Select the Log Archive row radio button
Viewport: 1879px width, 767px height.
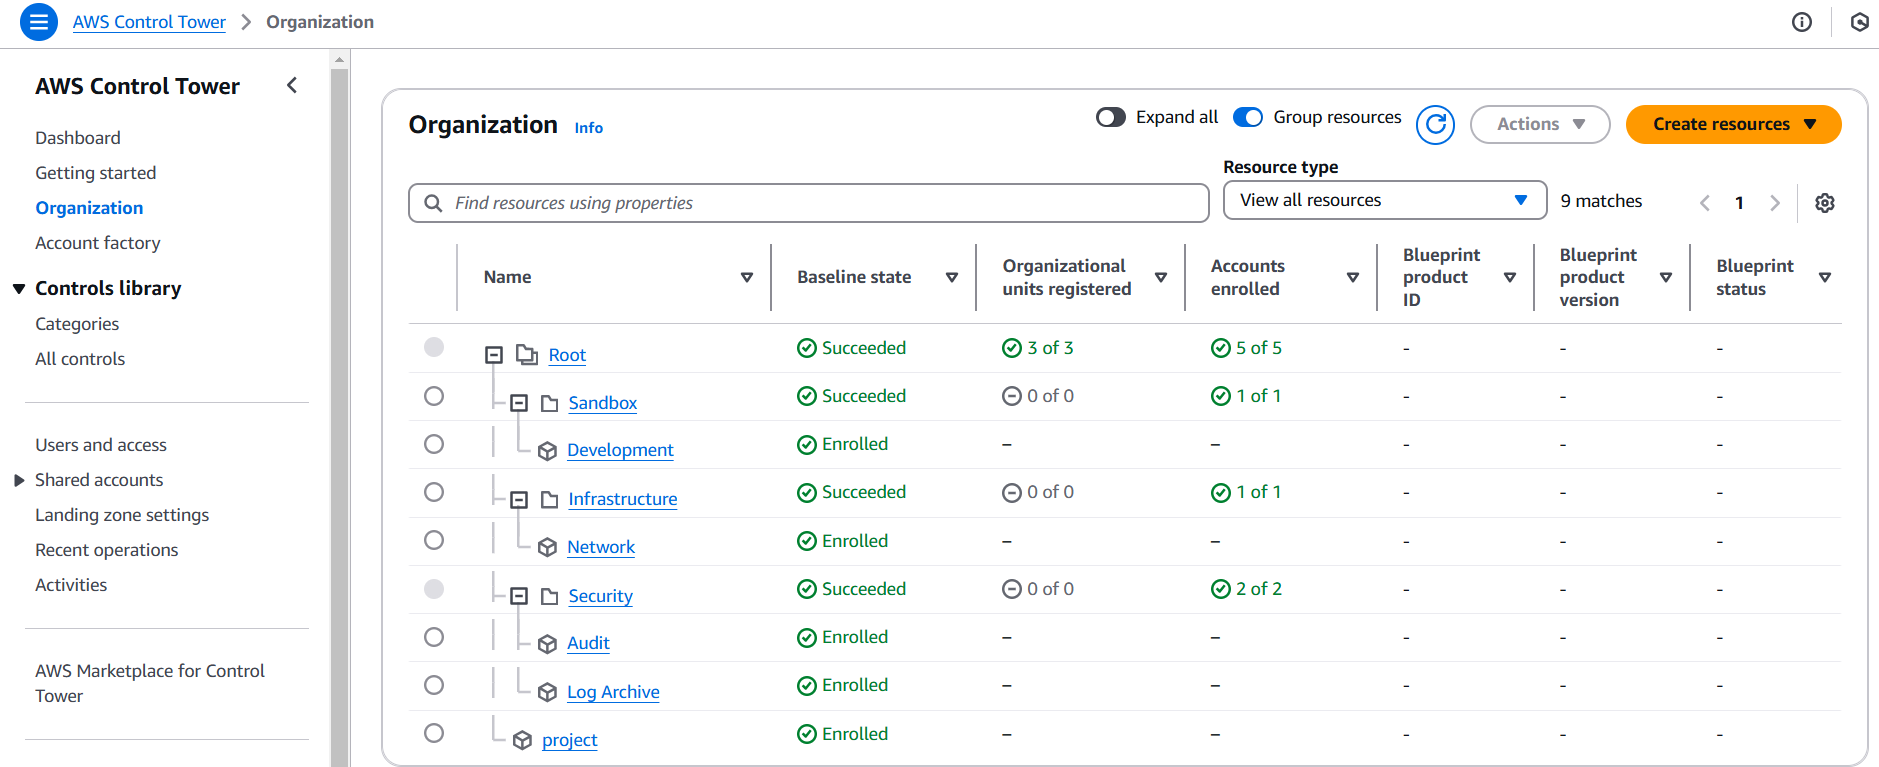click(434, 685)
